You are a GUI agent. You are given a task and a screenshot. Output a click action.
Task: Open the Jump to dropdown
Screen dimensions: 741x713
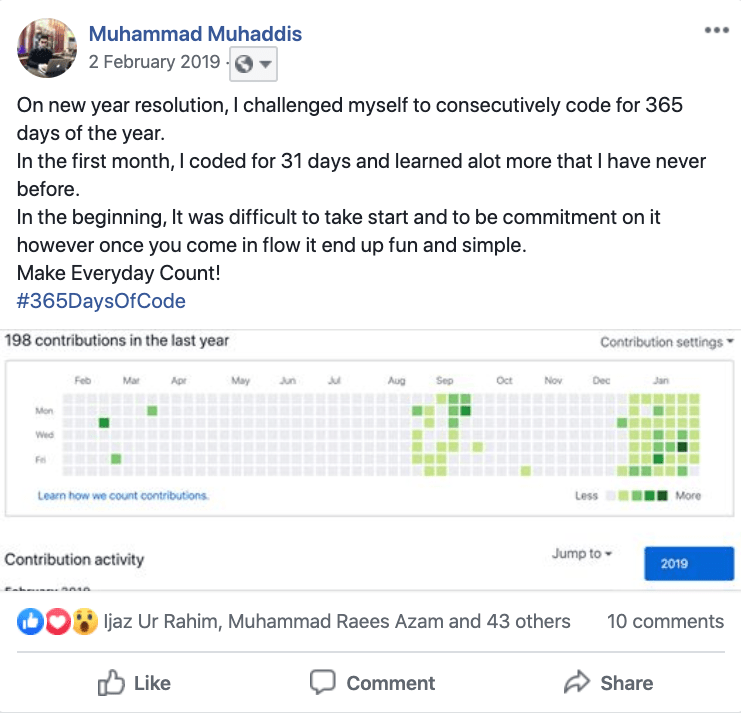point(582,553)
